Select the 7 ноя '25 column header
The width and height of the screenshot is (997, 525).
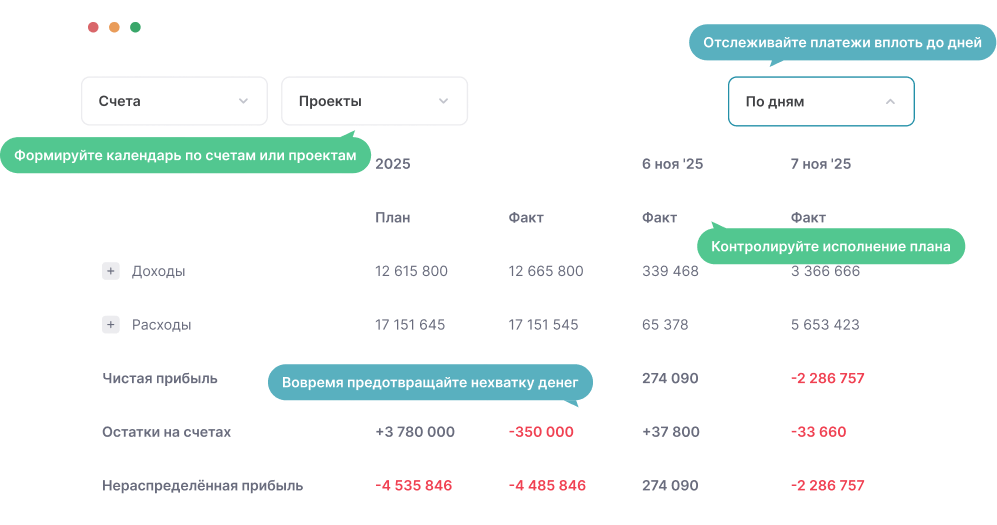820,164
